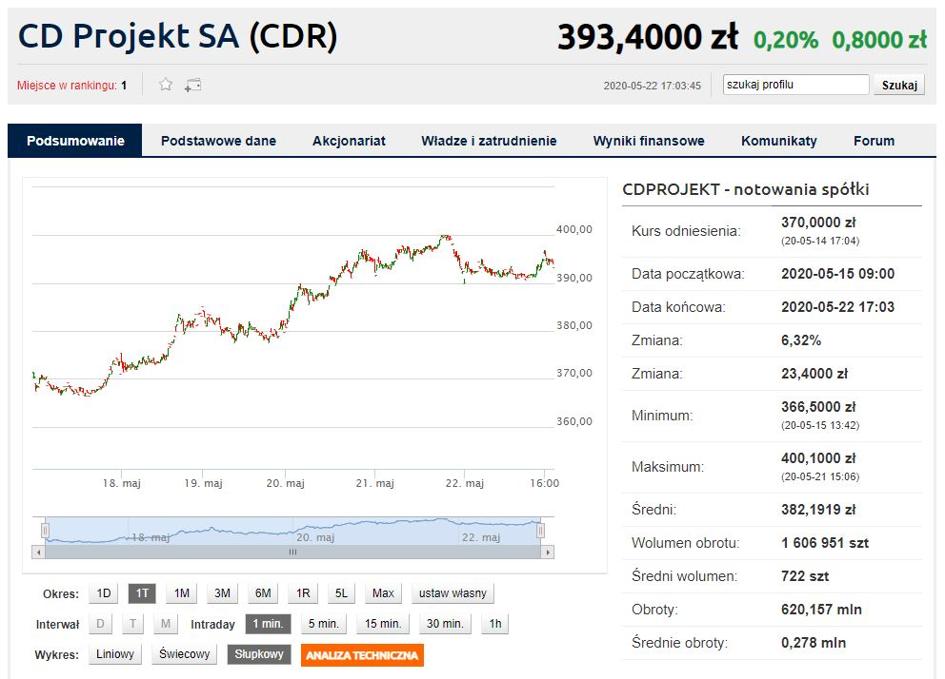Select the 5L period

[x=341, y=593]
